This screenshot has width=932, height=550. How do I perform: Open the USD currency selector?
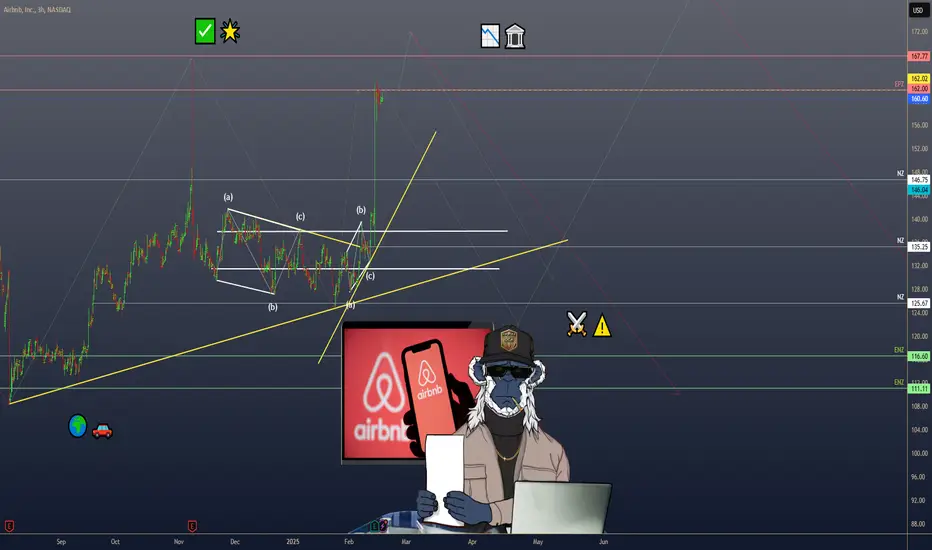(x=918, y=10)
